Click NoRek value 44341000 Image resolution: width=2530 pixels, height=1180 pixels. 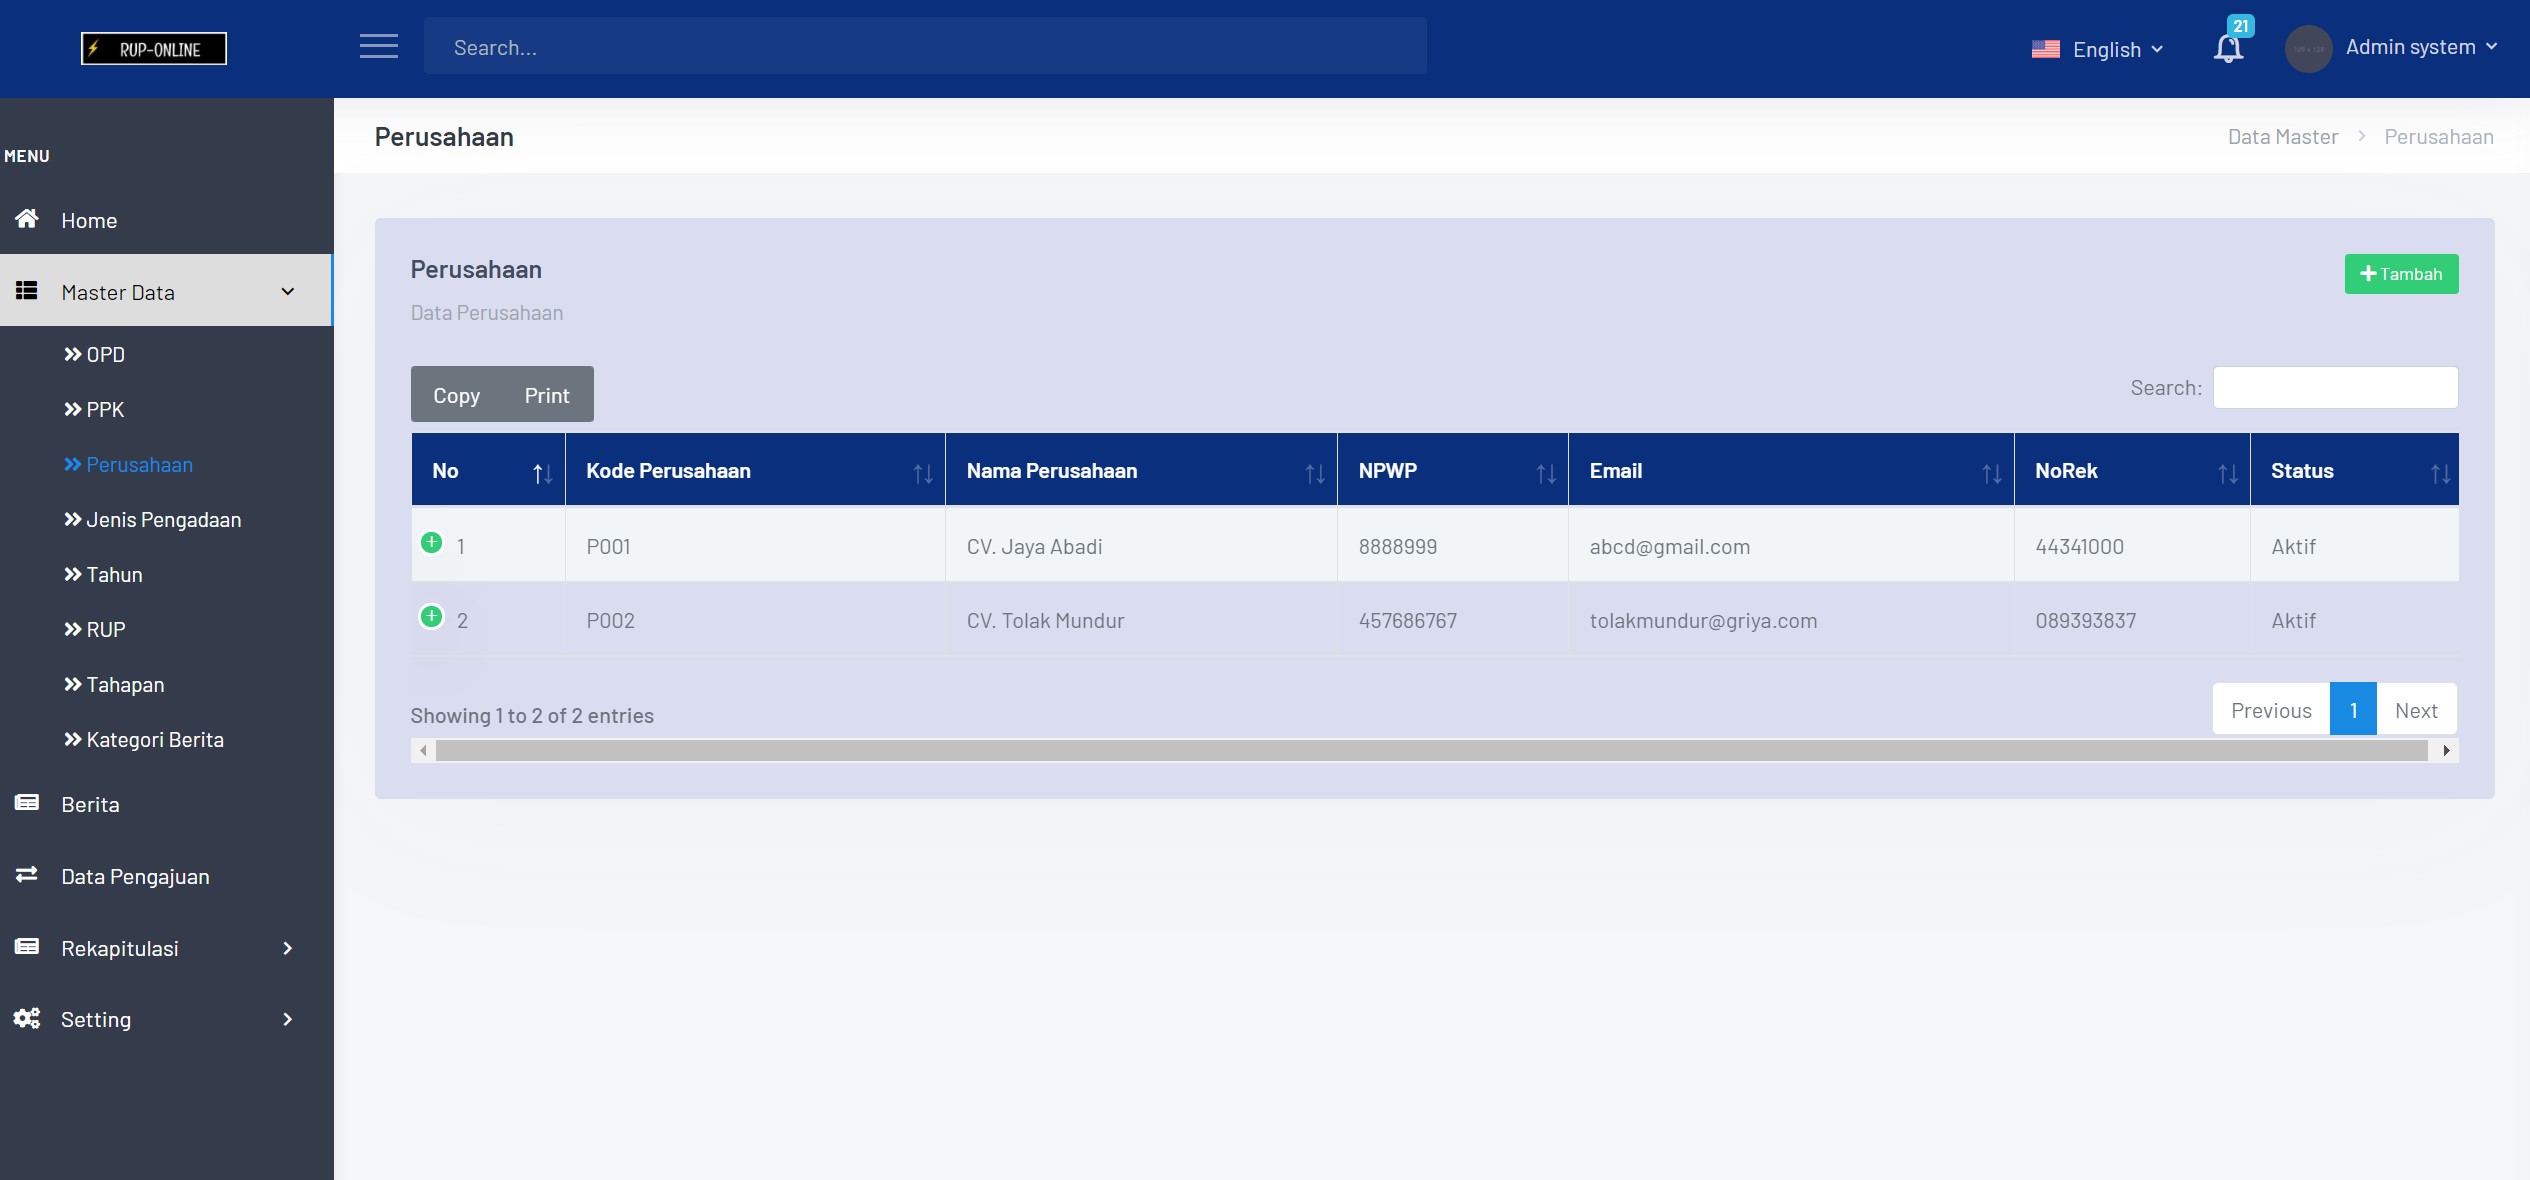[x=2079, y=546]
